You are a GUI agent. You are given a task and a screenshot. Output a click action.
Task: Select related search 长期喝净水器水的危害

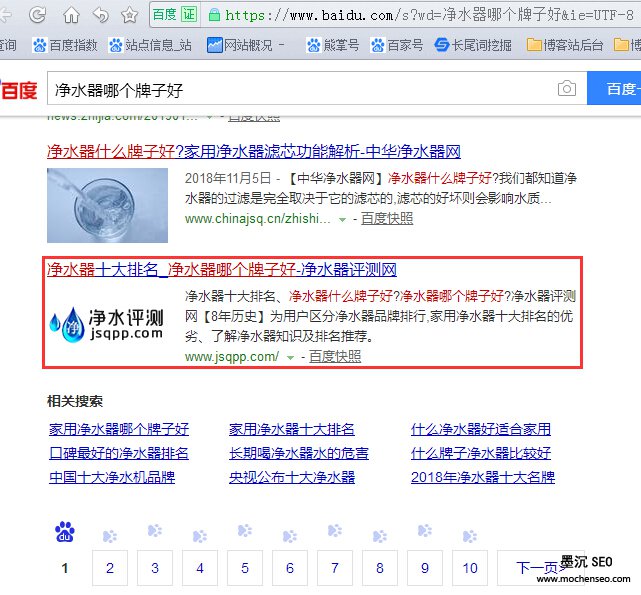click(299, 454)
